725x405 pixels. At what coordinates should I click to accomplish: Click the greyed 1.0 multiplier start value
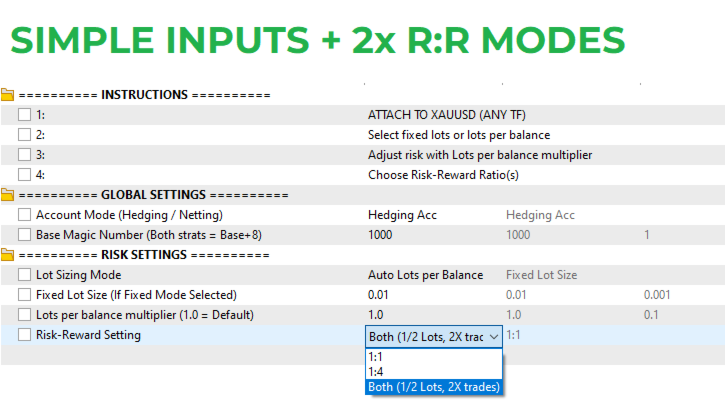pos(513,315)
